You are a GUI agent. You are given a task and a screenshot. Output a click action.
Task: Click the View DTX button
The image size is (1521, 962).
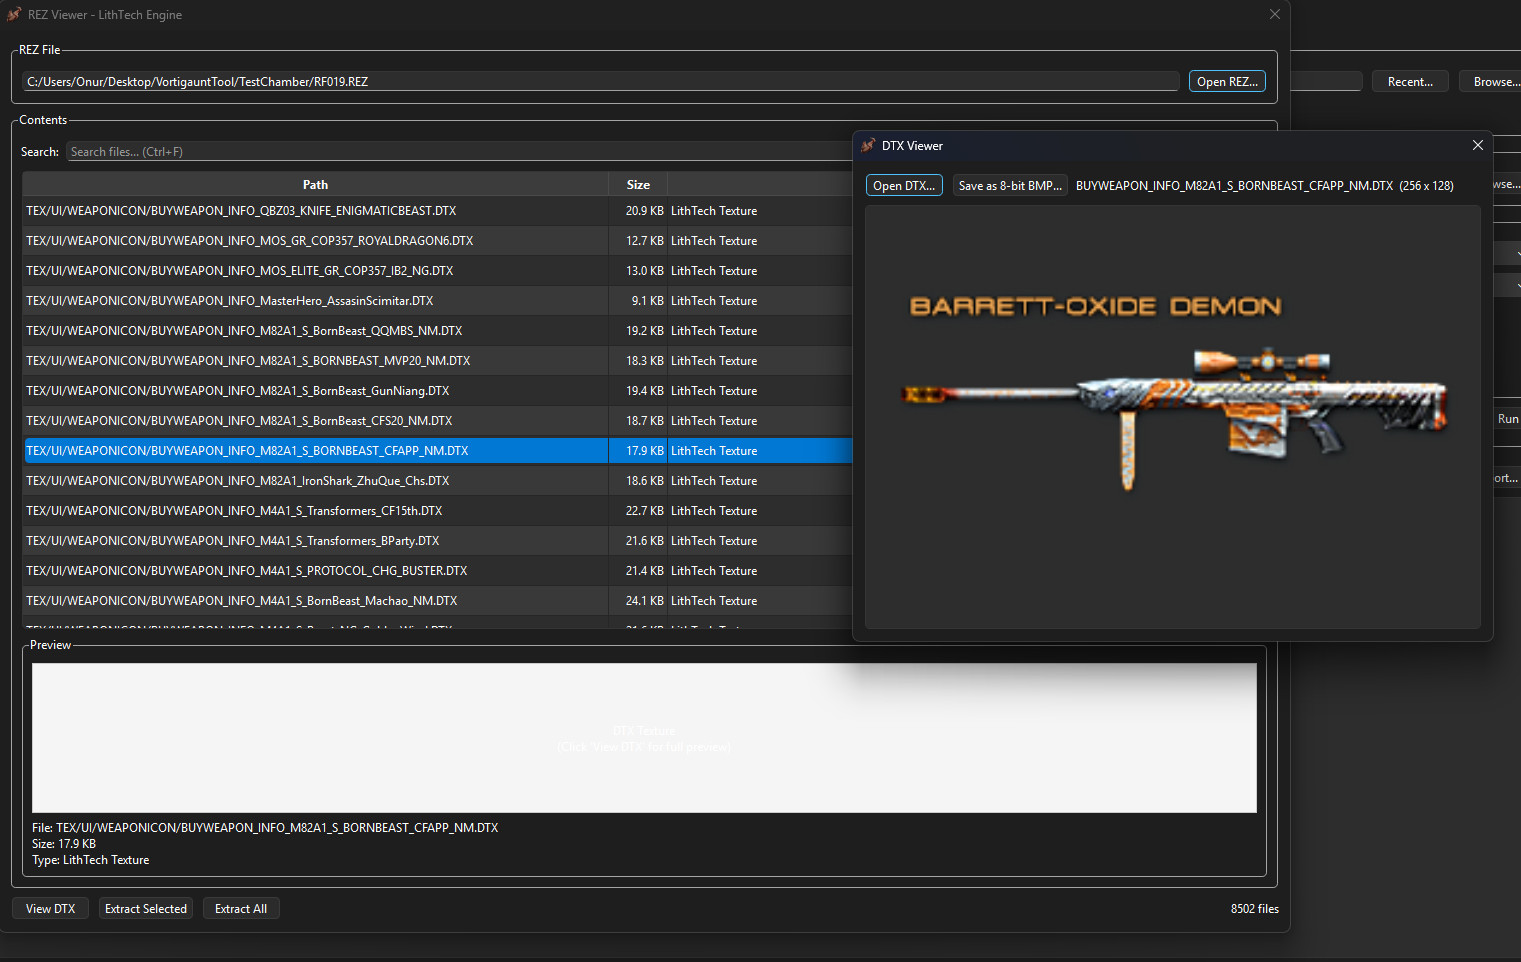[x=50, y=908]
